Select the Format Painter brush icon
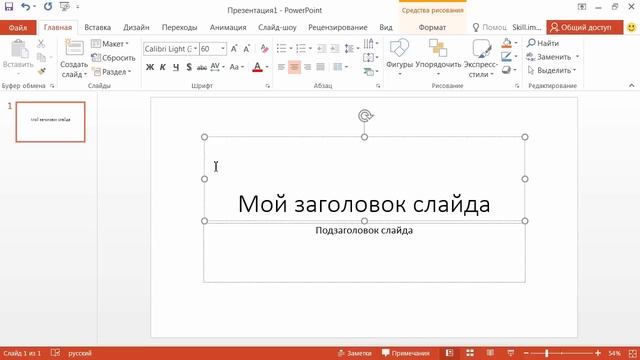640x360 pixels. click(x=41, y=71)
